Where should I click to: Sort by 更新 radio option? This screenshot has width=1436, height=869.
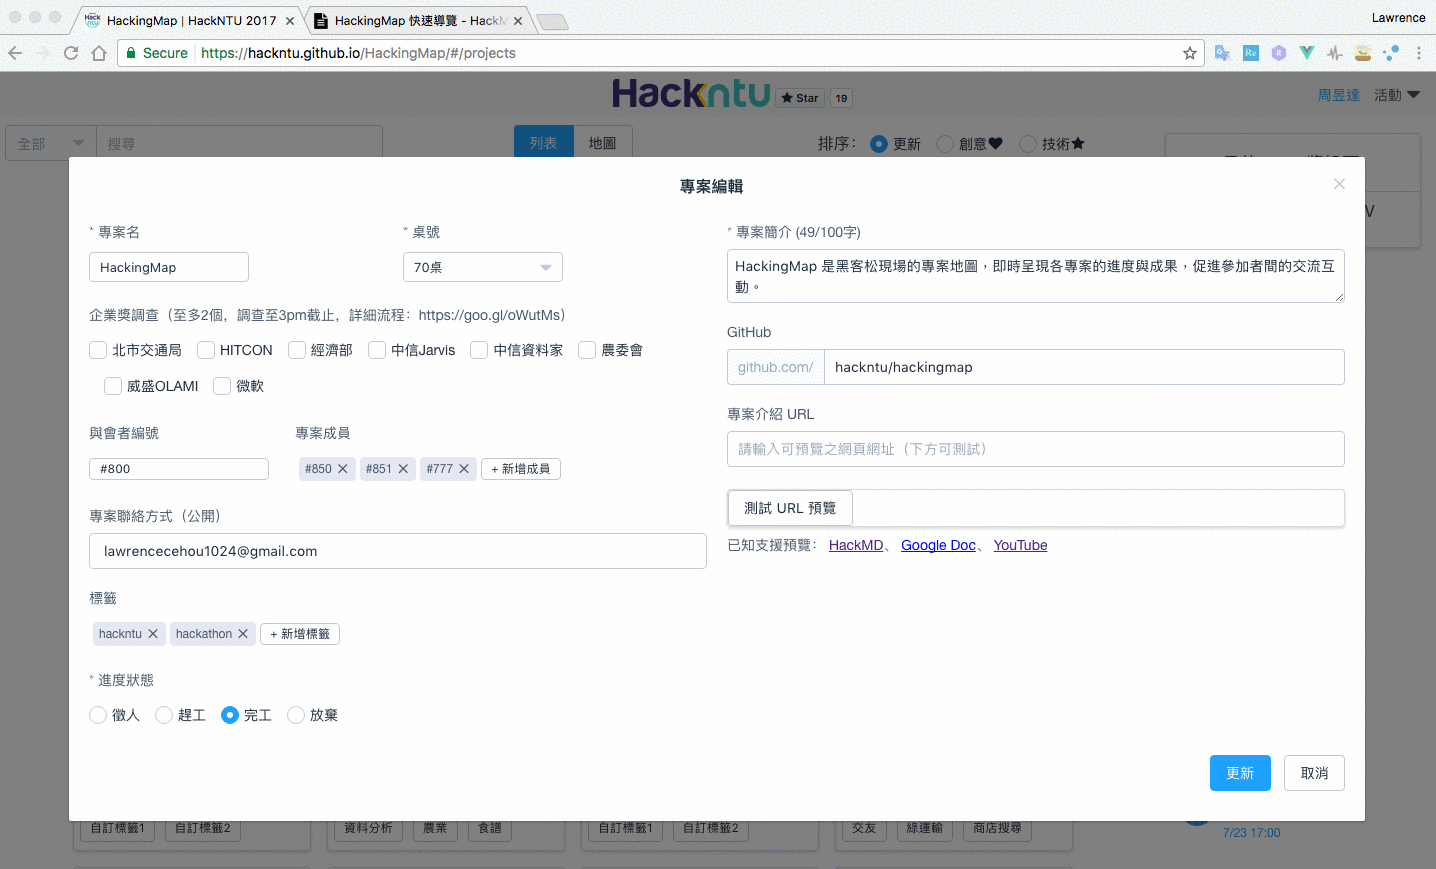click(x=879, y=144)
